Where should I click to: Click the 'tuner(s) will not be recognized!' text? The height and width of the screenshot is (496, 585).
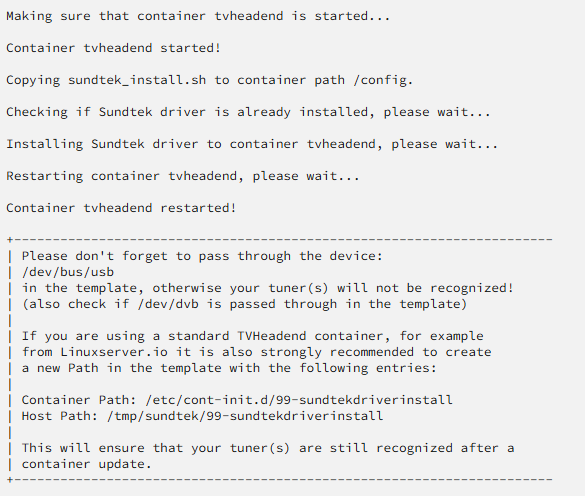pos(391,288)
